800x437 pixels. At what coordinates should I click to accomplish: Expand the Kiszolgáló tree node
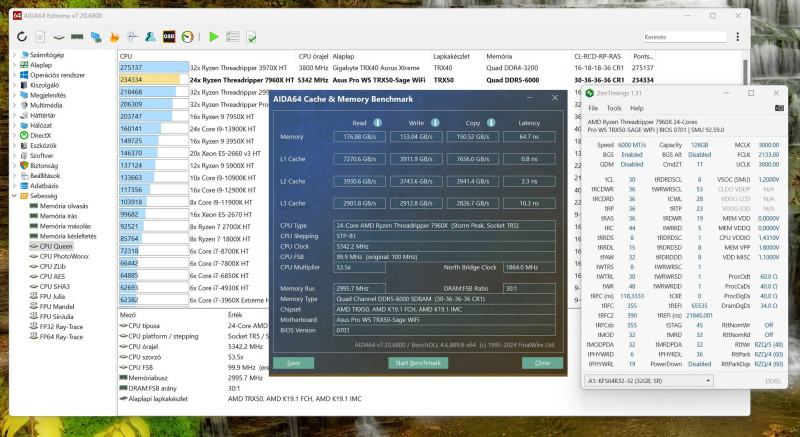(x=14, y=85)
